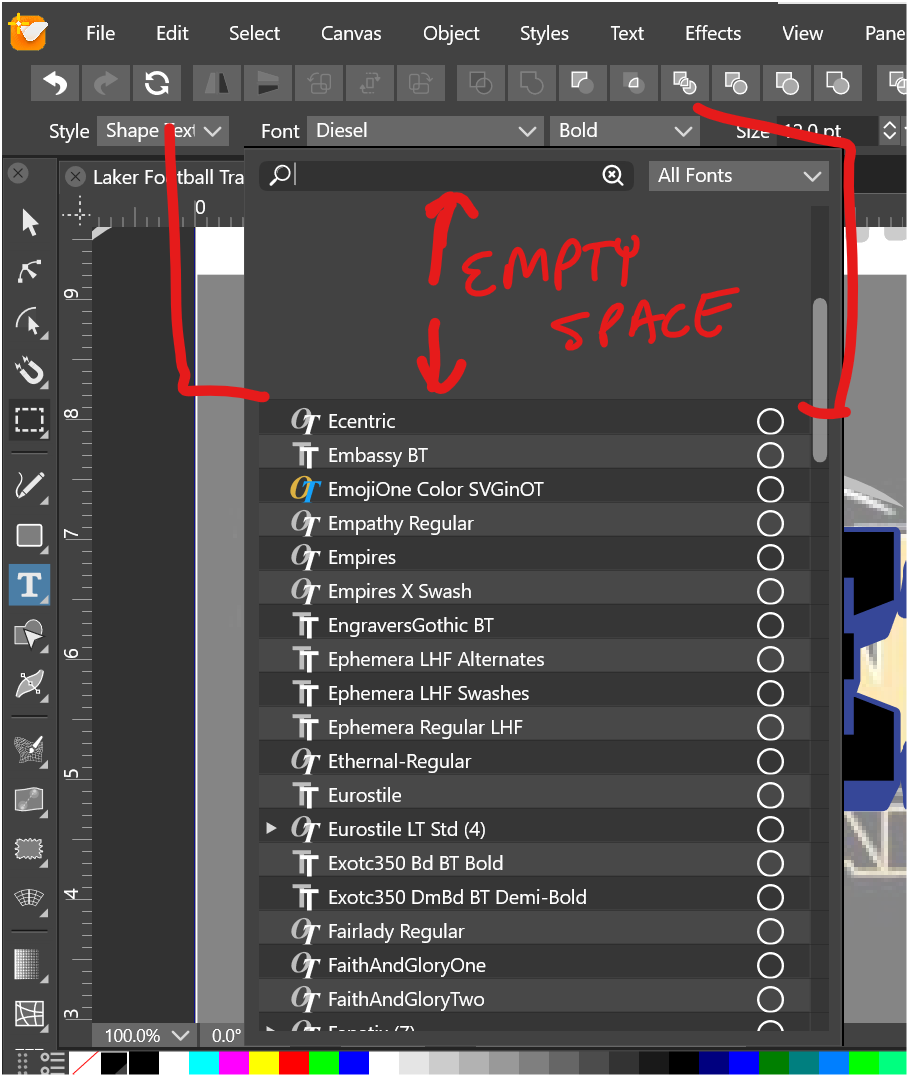This screenshot has width=908, height=1076.
Task: Toggle favorite circle for Fairlady Regular
Action: (770, 931)
